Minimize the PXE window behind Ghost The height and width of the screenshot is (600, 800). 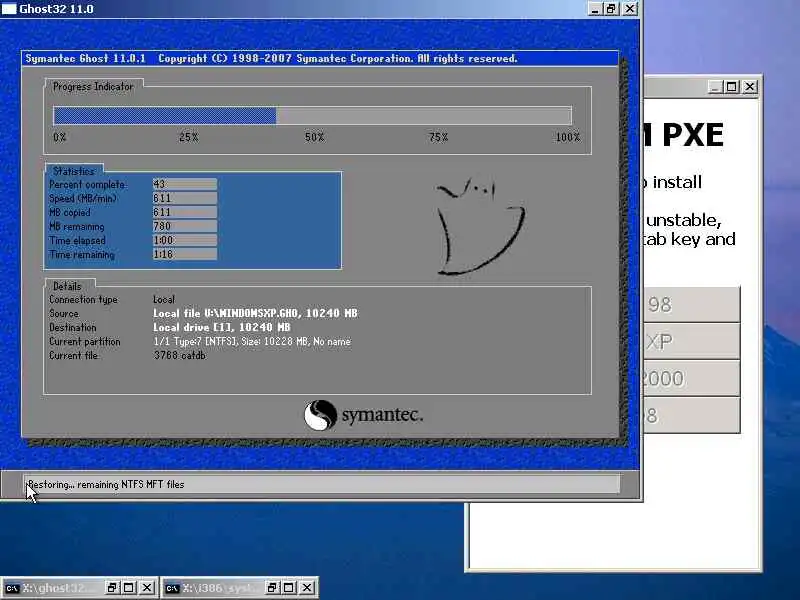pyautogui.click(x=715, y=87)
